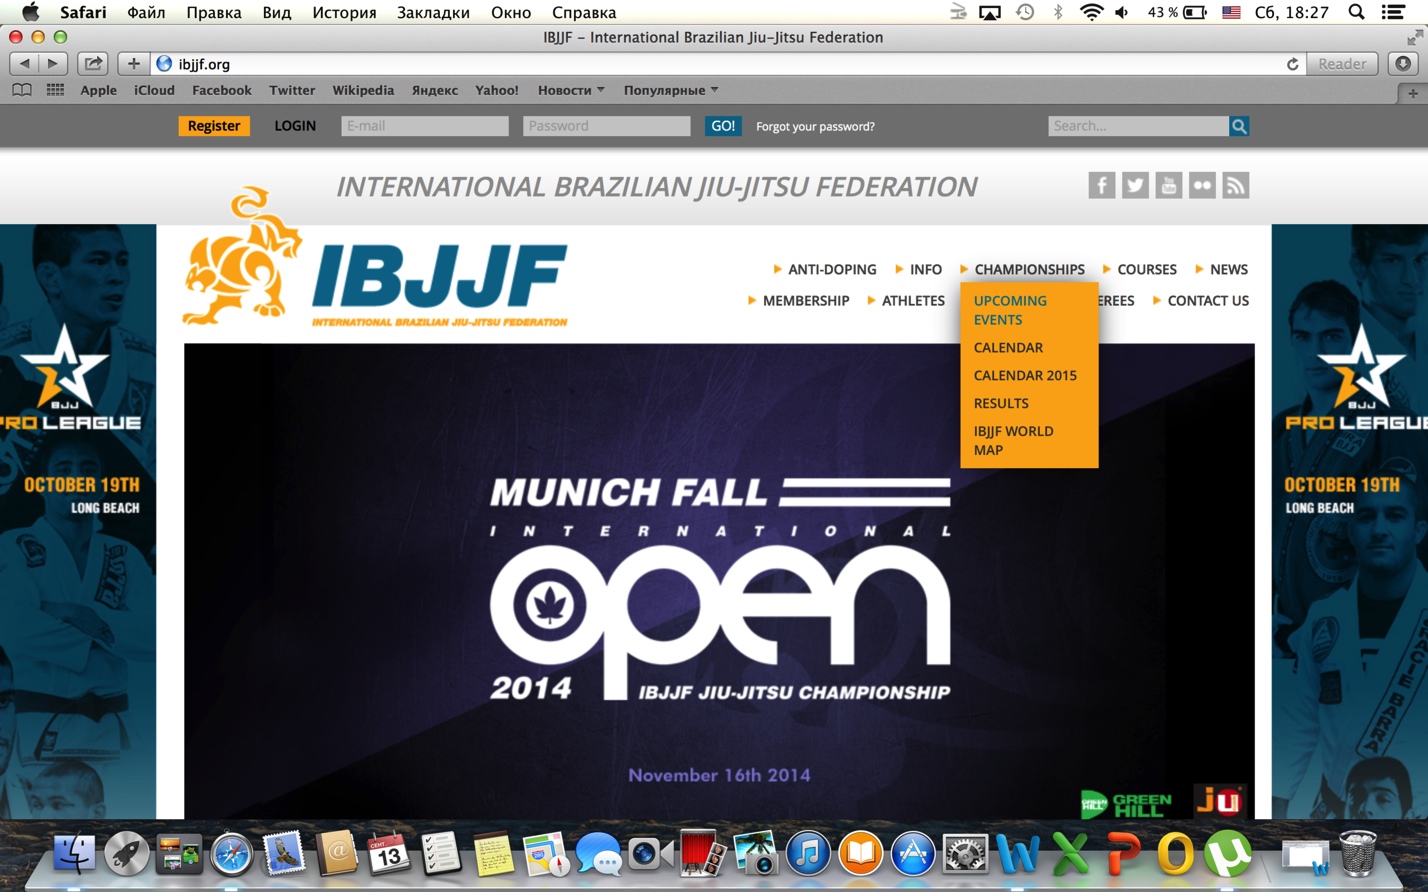Open uTorrent in the Dock
Image resolution: width=1428 pixels, height=892 pixels.
pyautogui.click(x=1227, y=855)
